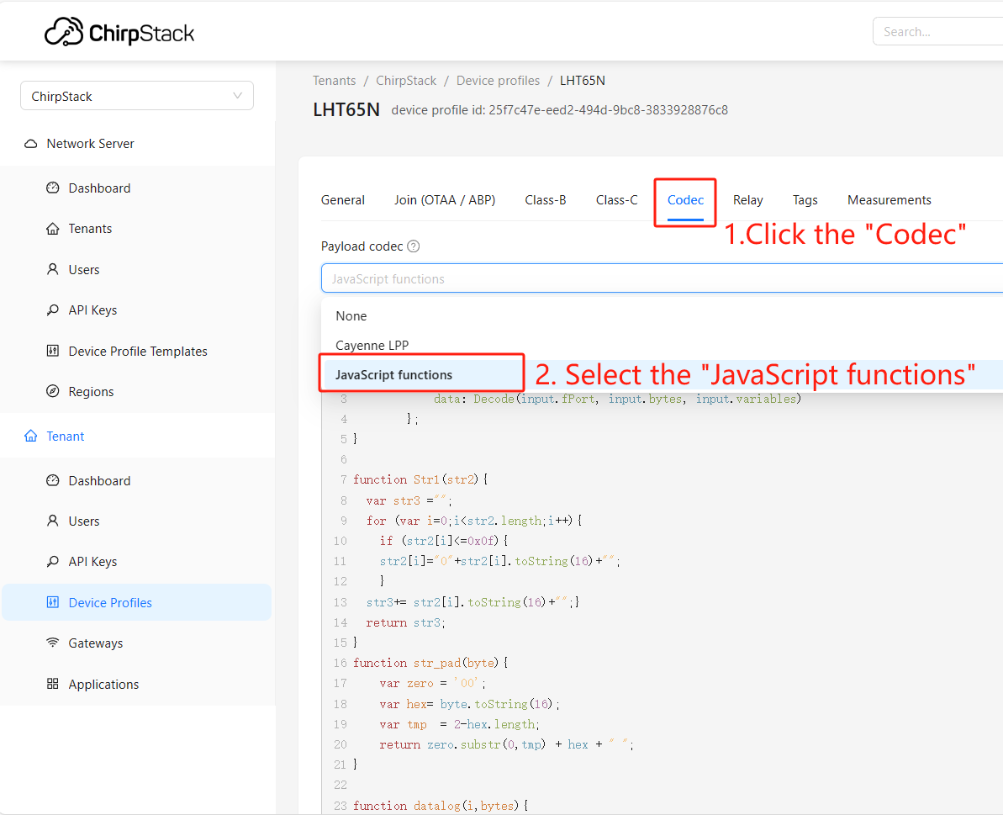Go to Tenants breadcrumb link
This screenshot has height=815, width=1003.
point(334,81)
